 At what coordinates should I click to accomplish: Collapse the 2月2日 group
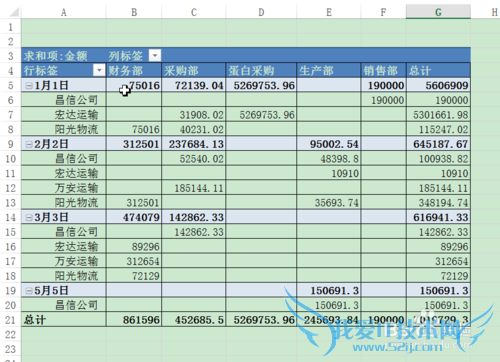coord(29,144)
